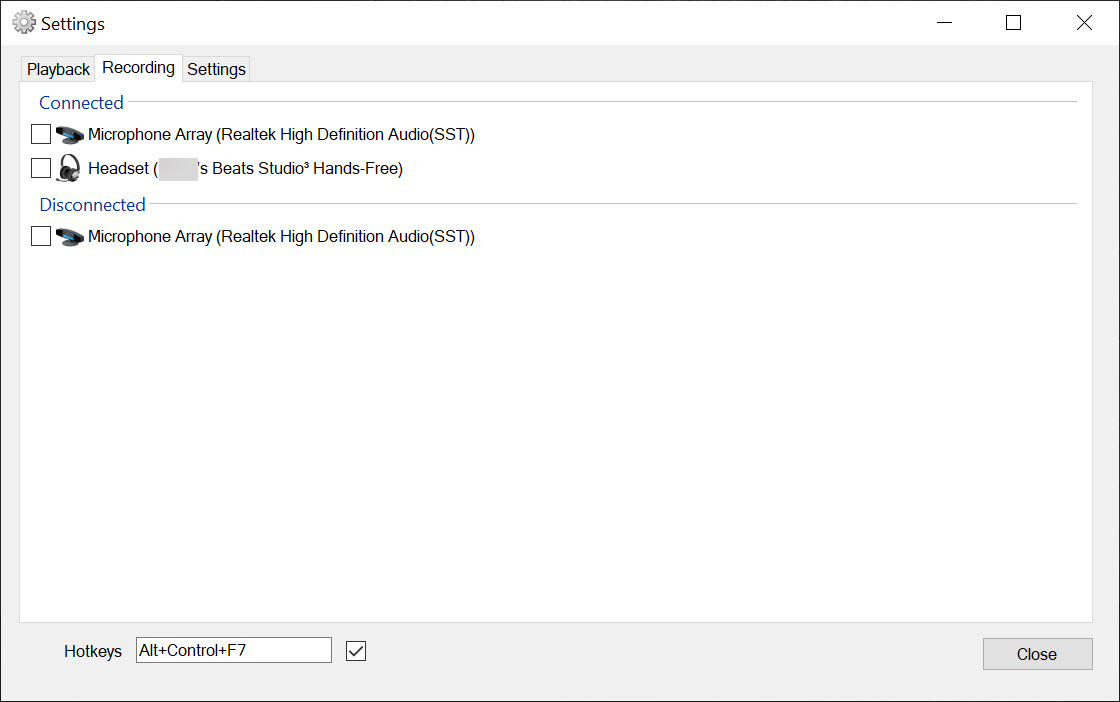Click the microphone icon under the Disconnected section
Viewport: 1120px width, 702px height.
[70, 237]
